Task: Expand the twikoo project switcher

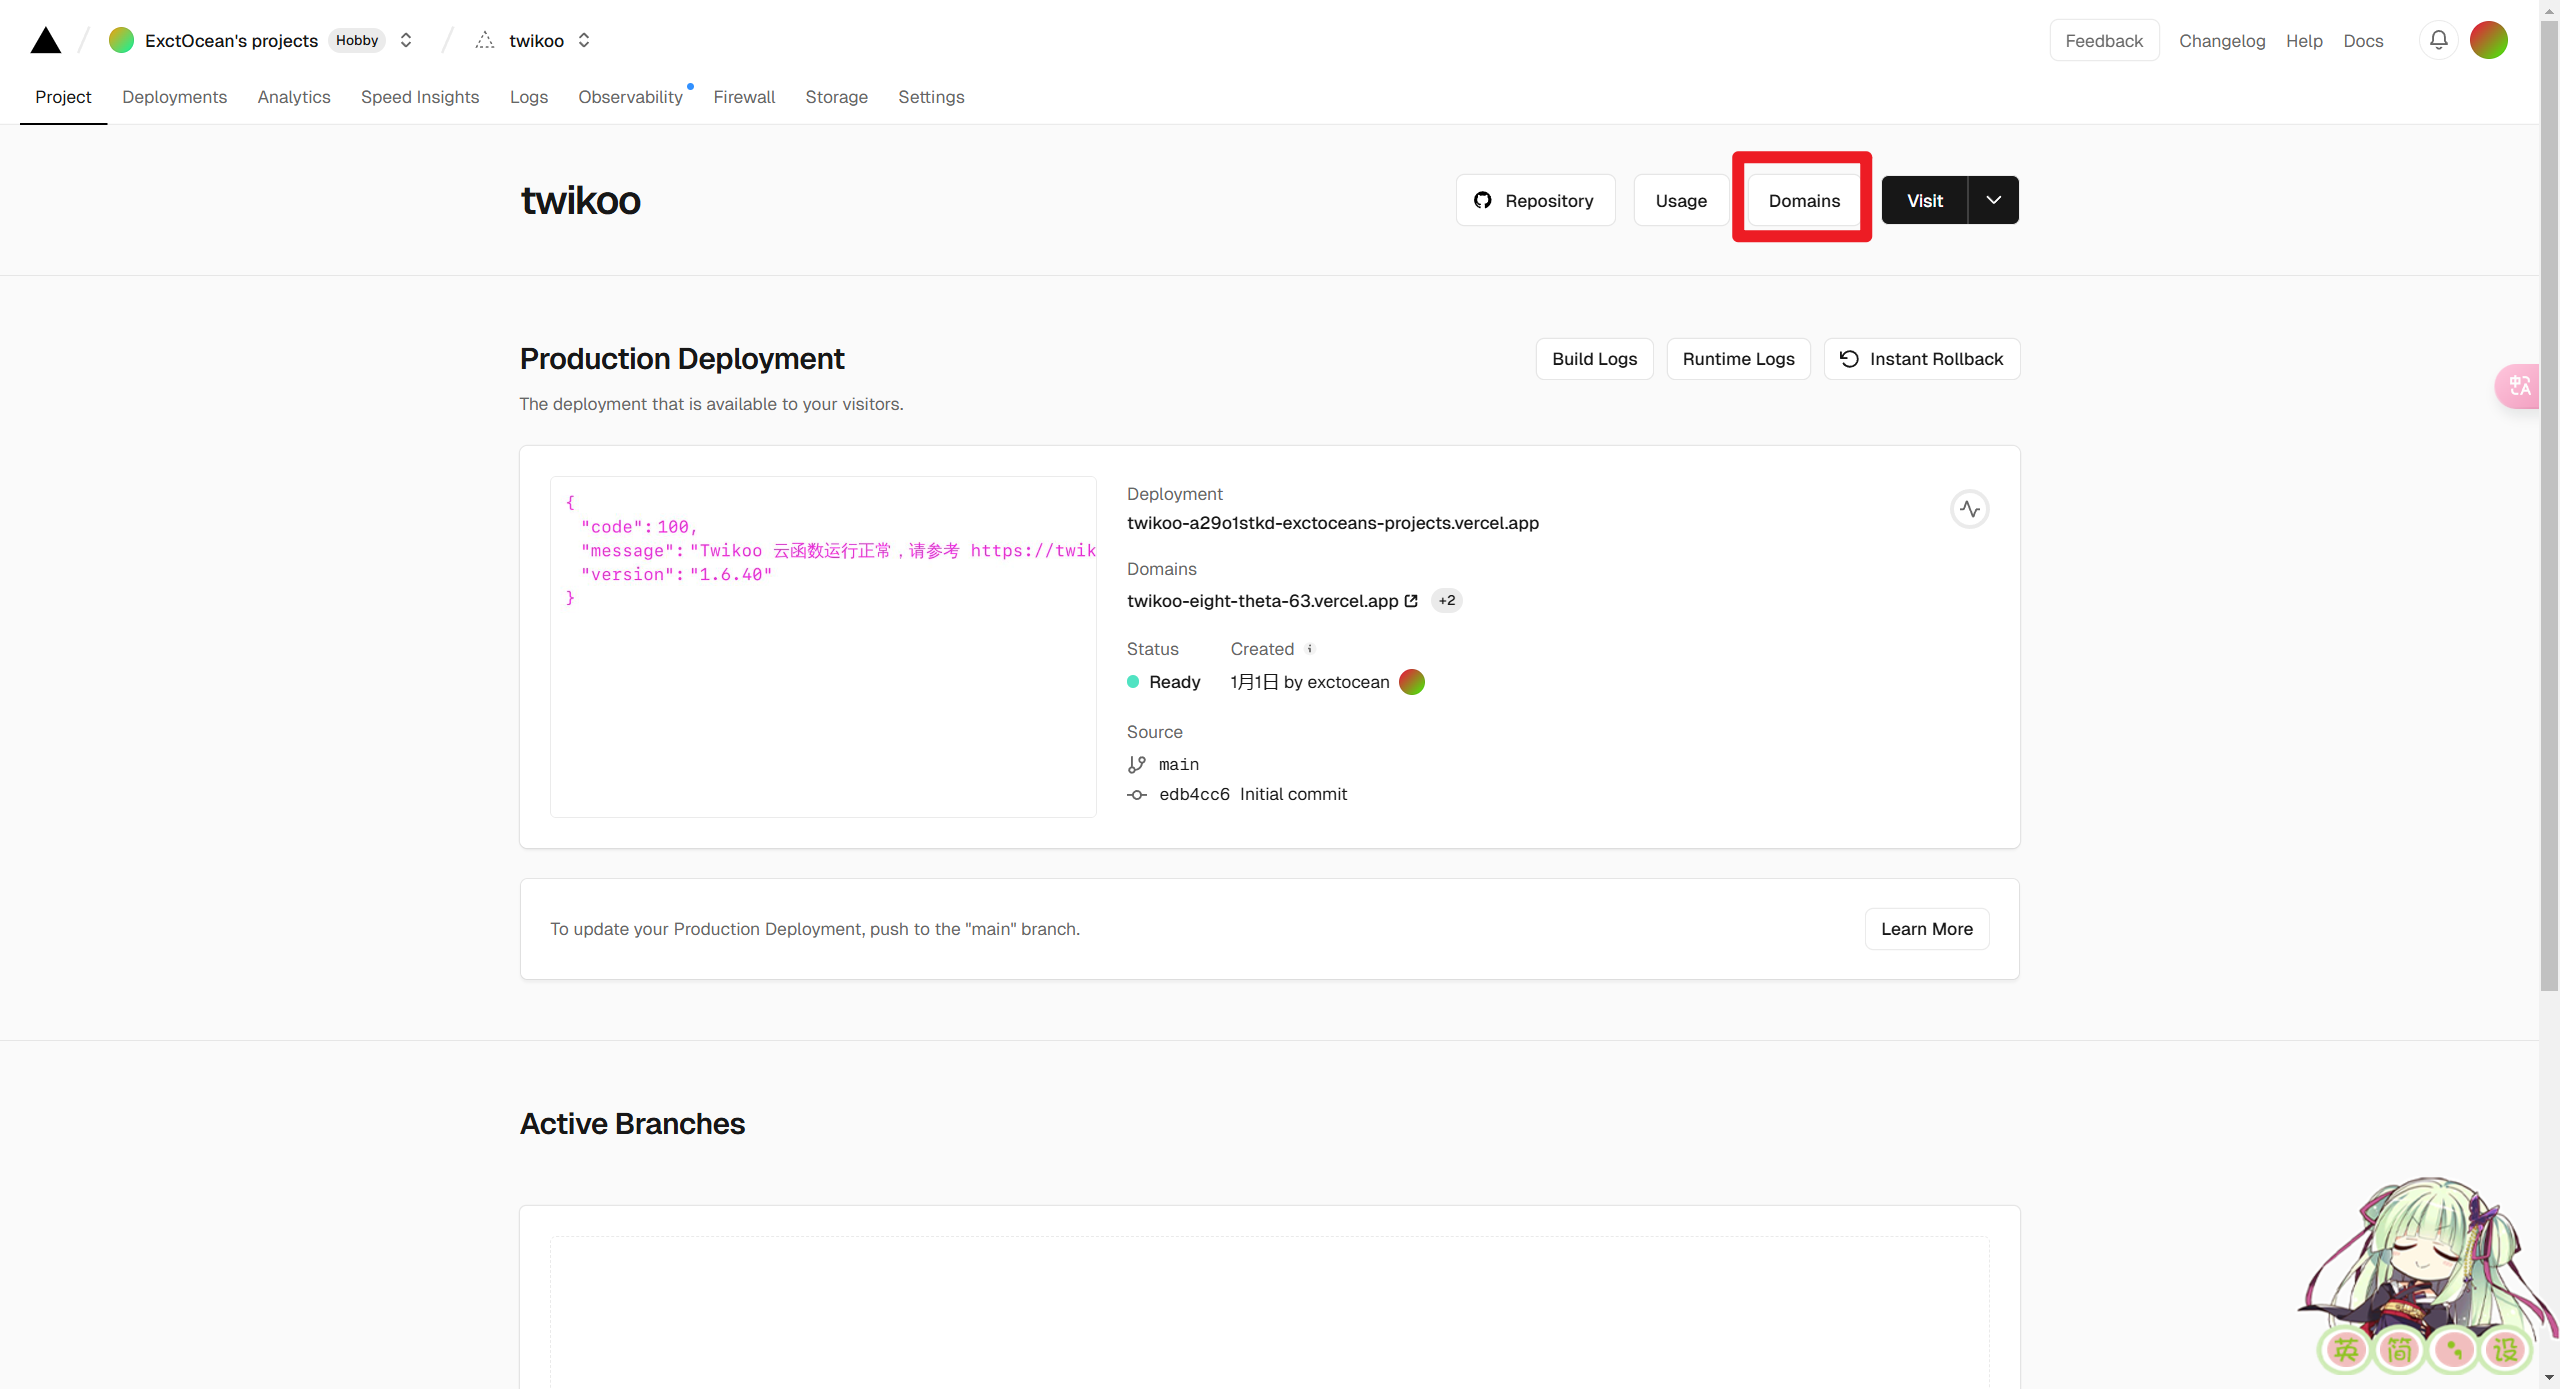Action: coord(584,40)
